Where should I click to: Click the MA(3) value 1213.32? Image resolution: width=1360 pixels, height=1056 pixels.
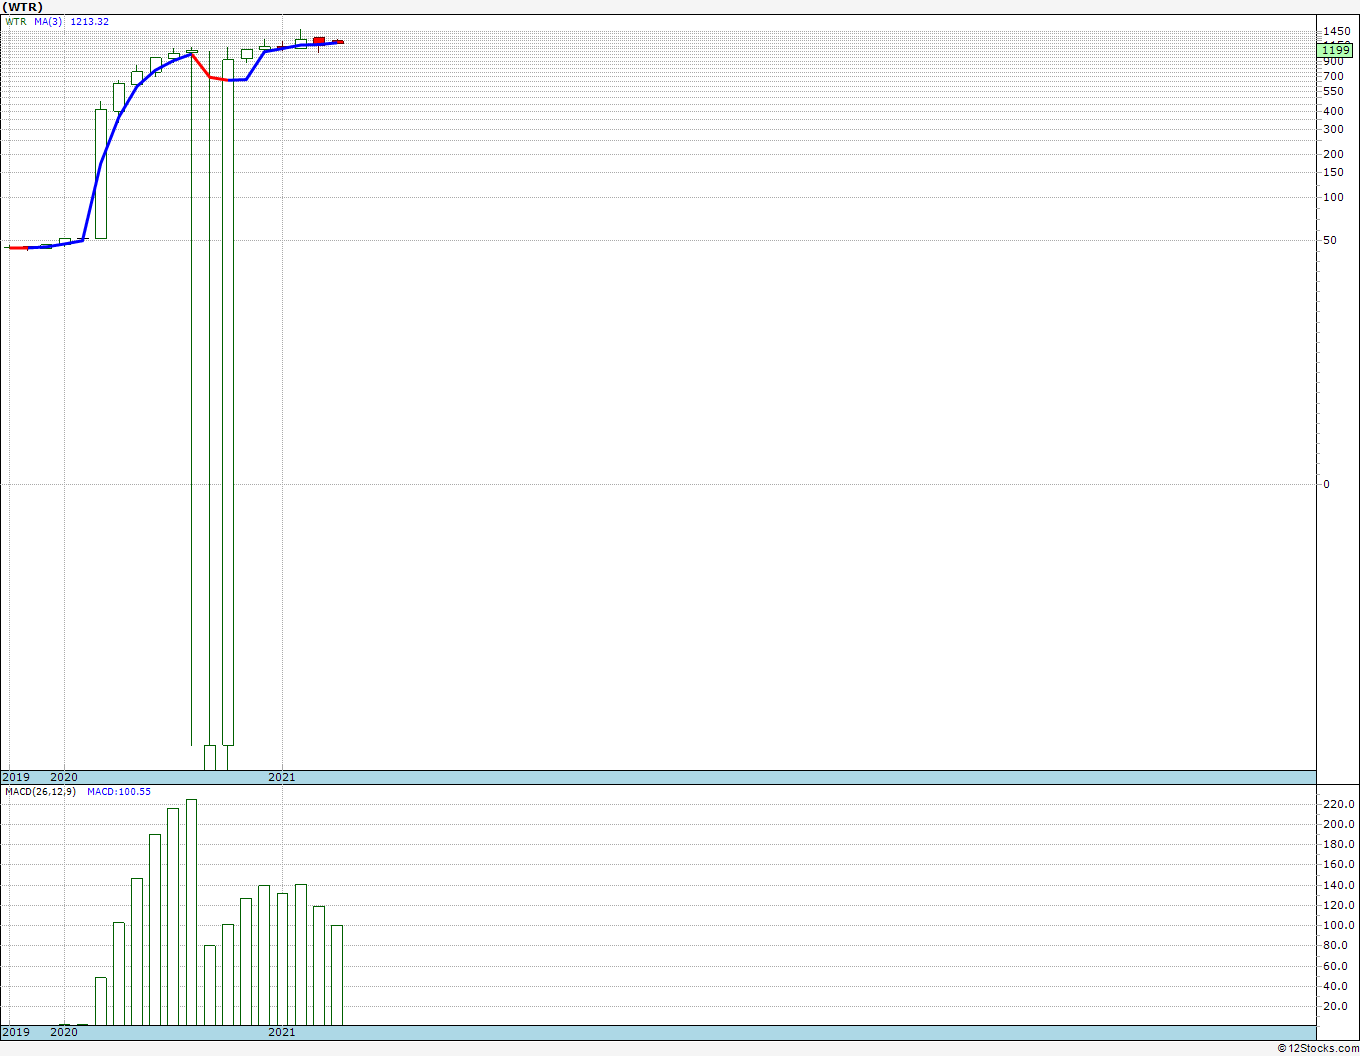click(89, 22)
